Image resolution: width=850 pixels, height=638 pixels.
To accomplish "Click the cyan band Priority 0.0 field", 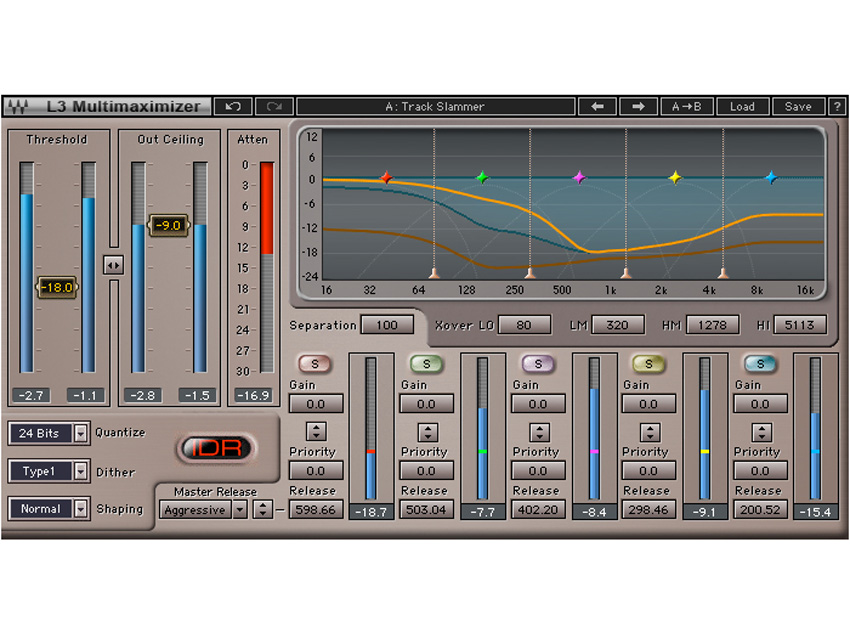I will [761, 471].
